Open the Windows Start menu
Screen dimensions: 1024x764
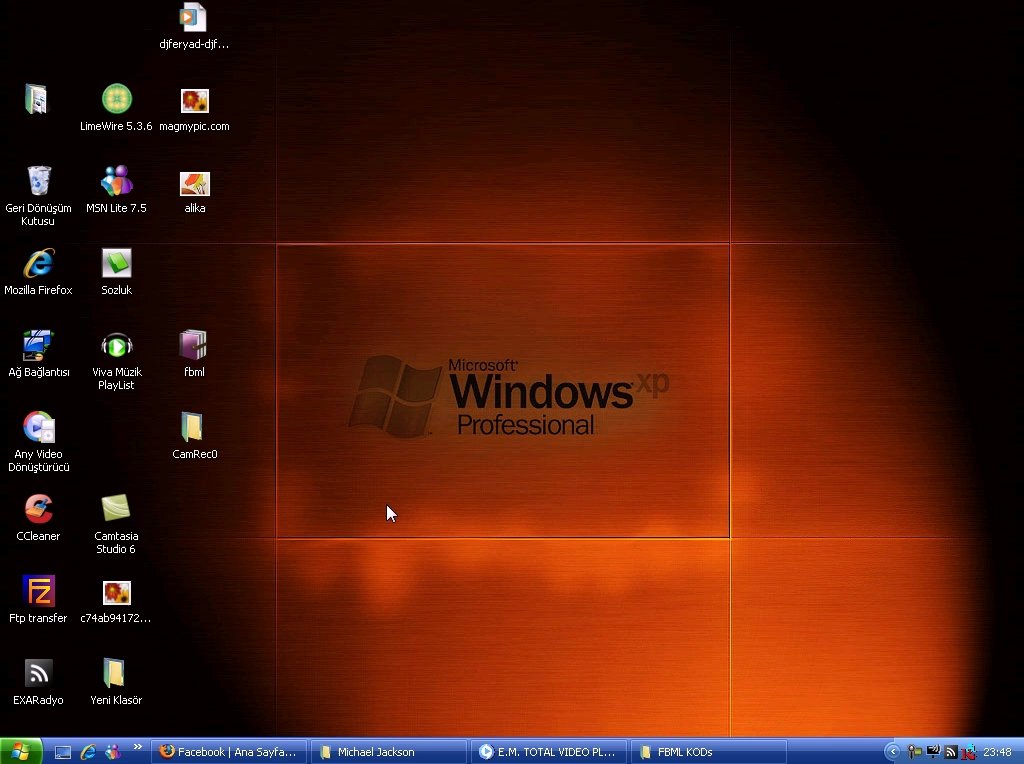click(21, 751)
